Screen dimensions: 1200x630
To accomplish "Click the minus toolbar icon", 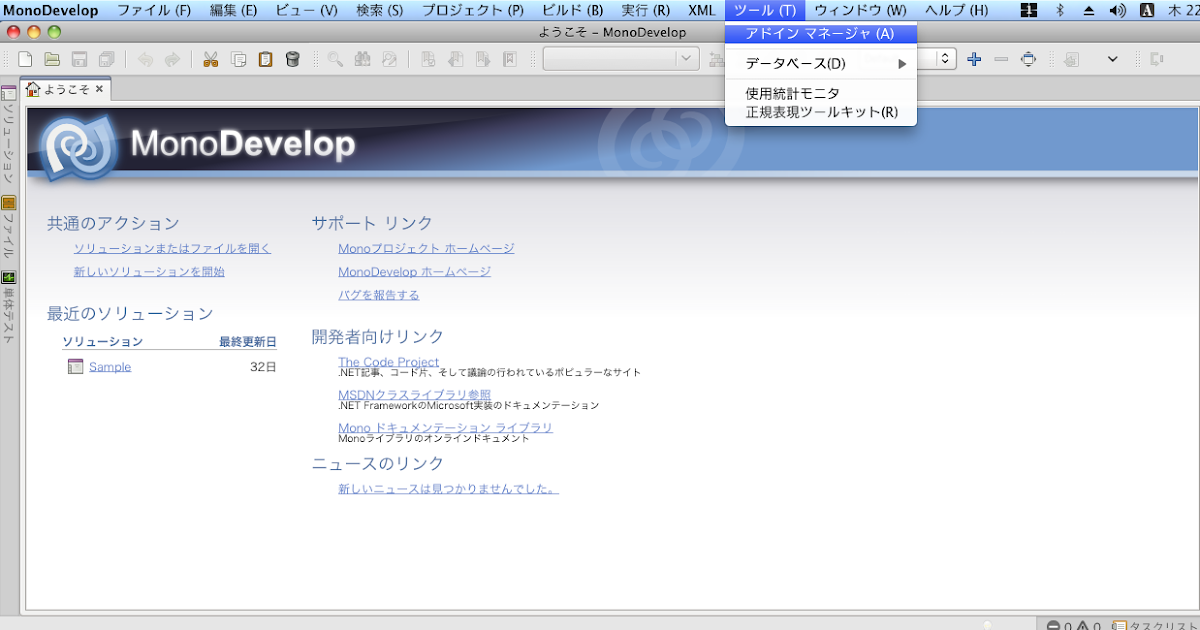I will (1002, 59).
